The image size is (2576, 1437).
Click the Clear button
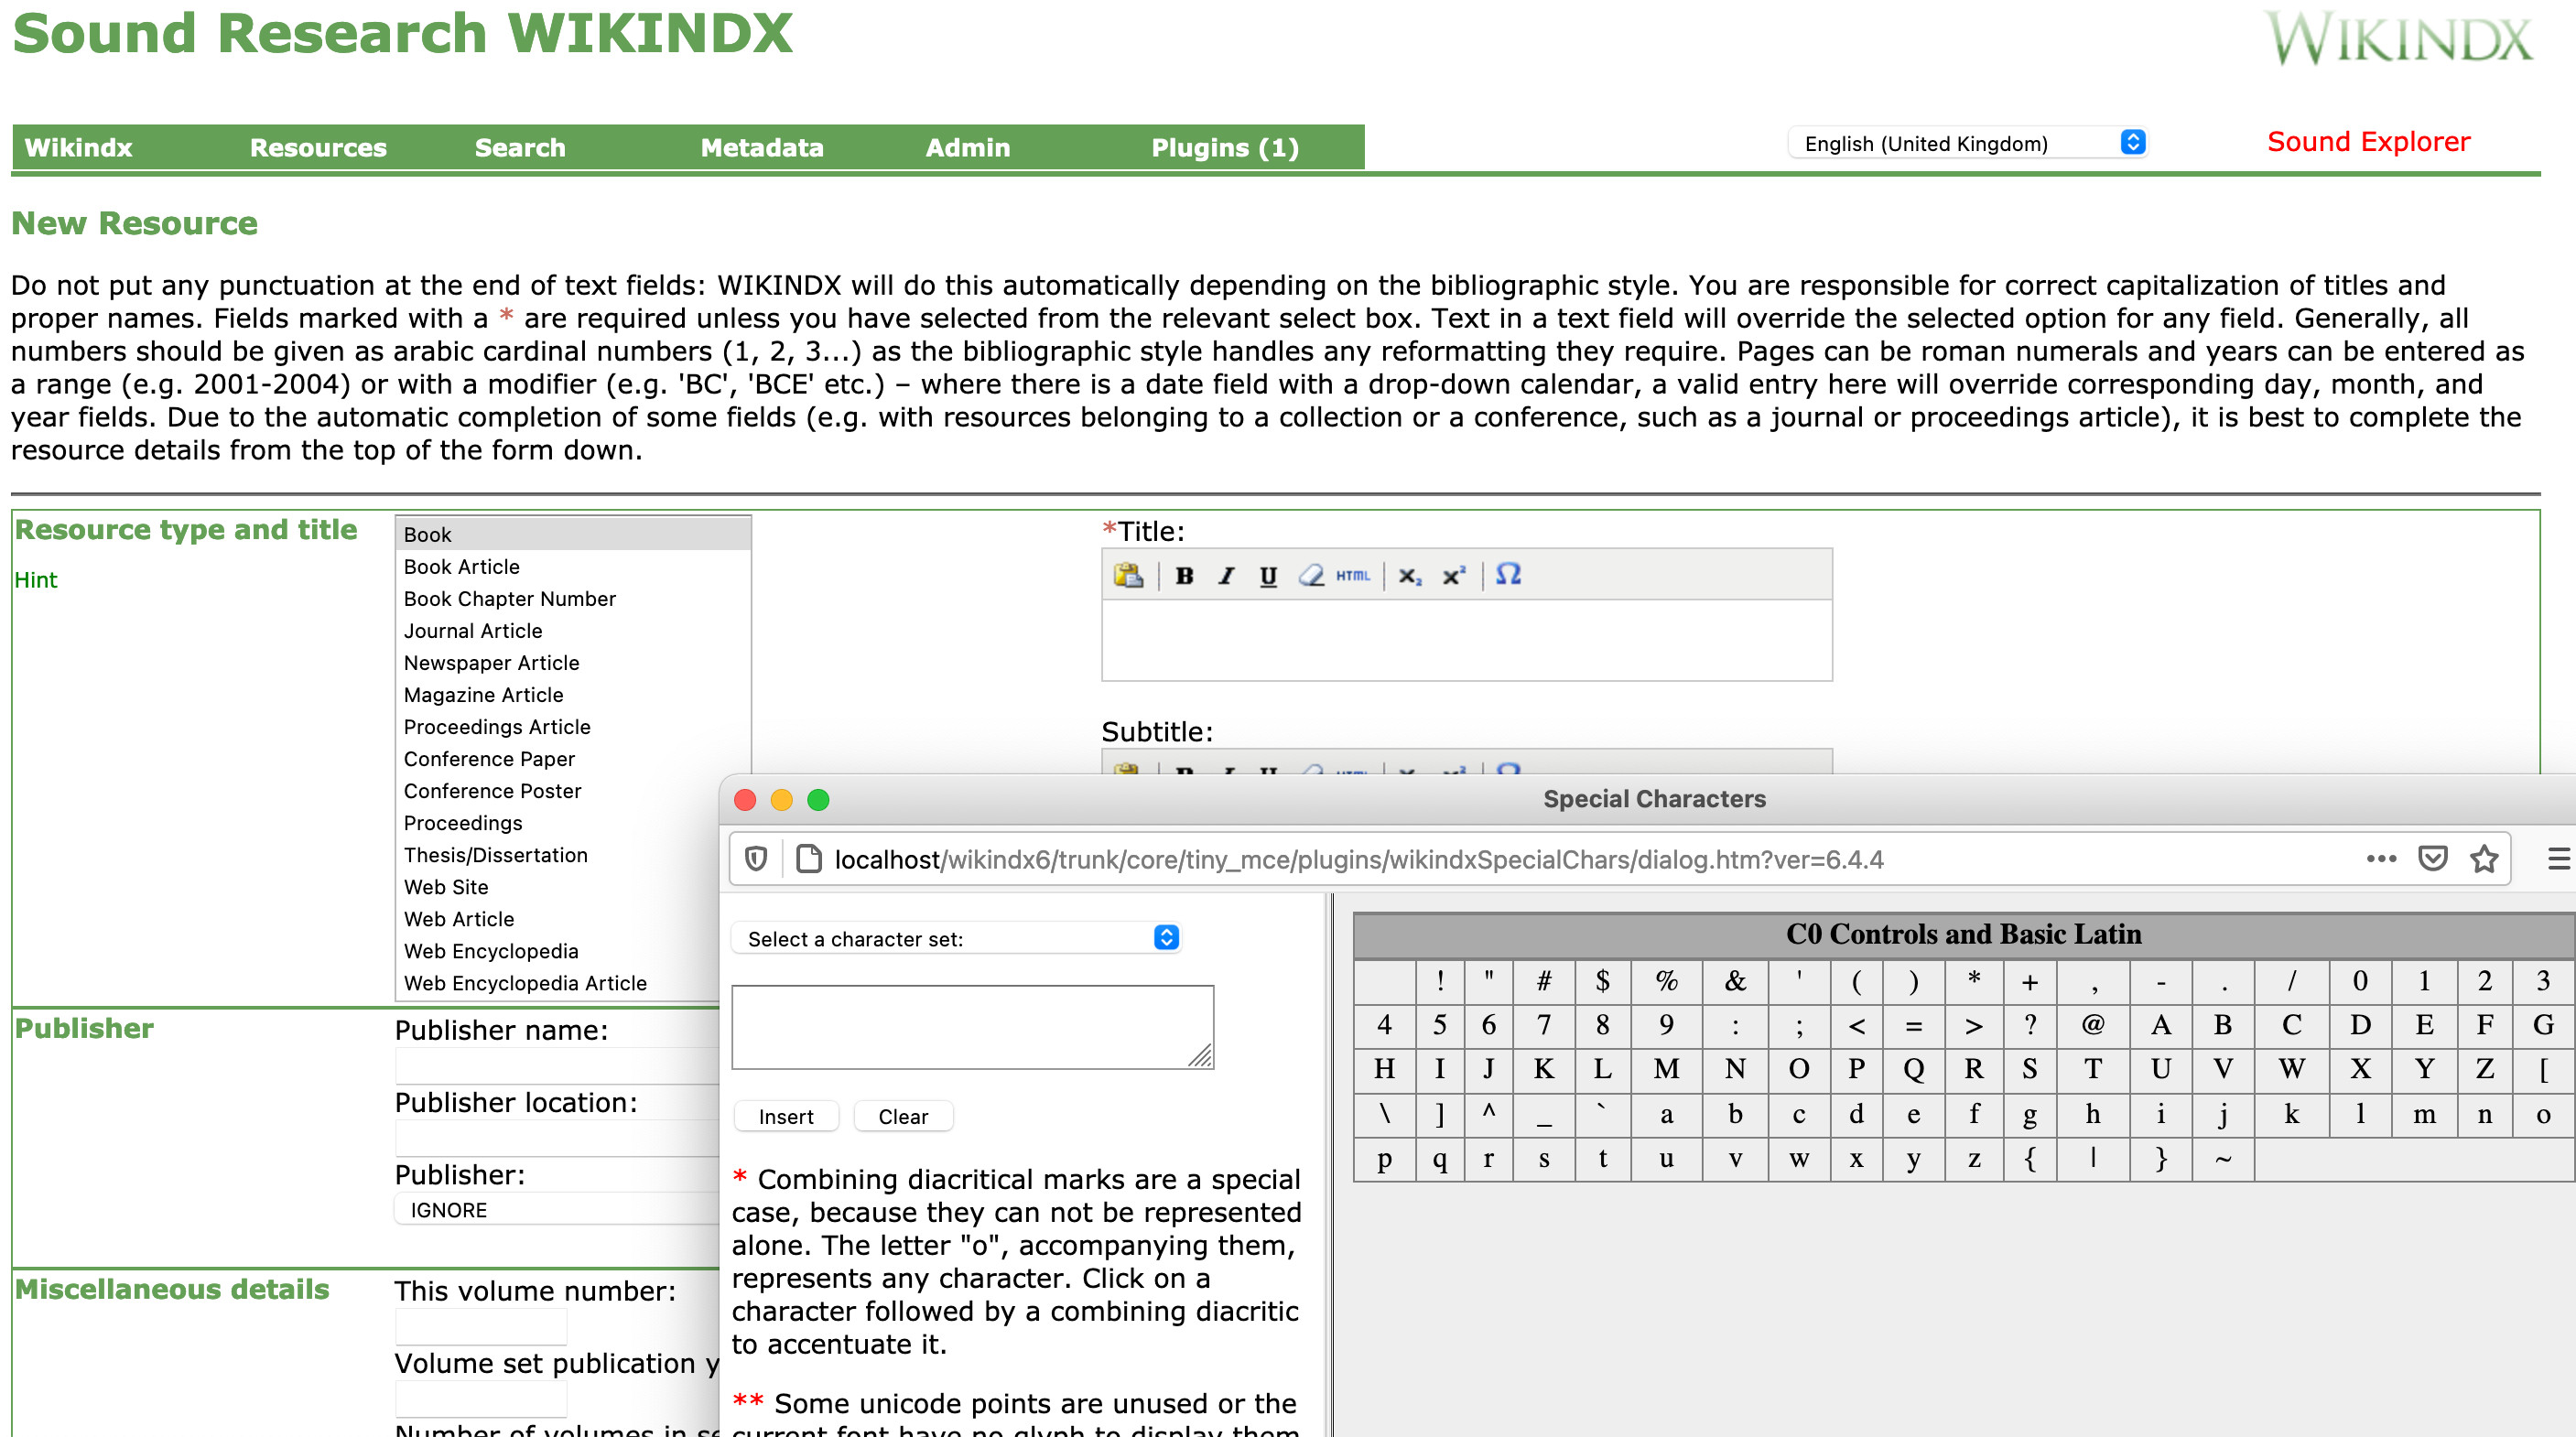[x=903, y=1116]
